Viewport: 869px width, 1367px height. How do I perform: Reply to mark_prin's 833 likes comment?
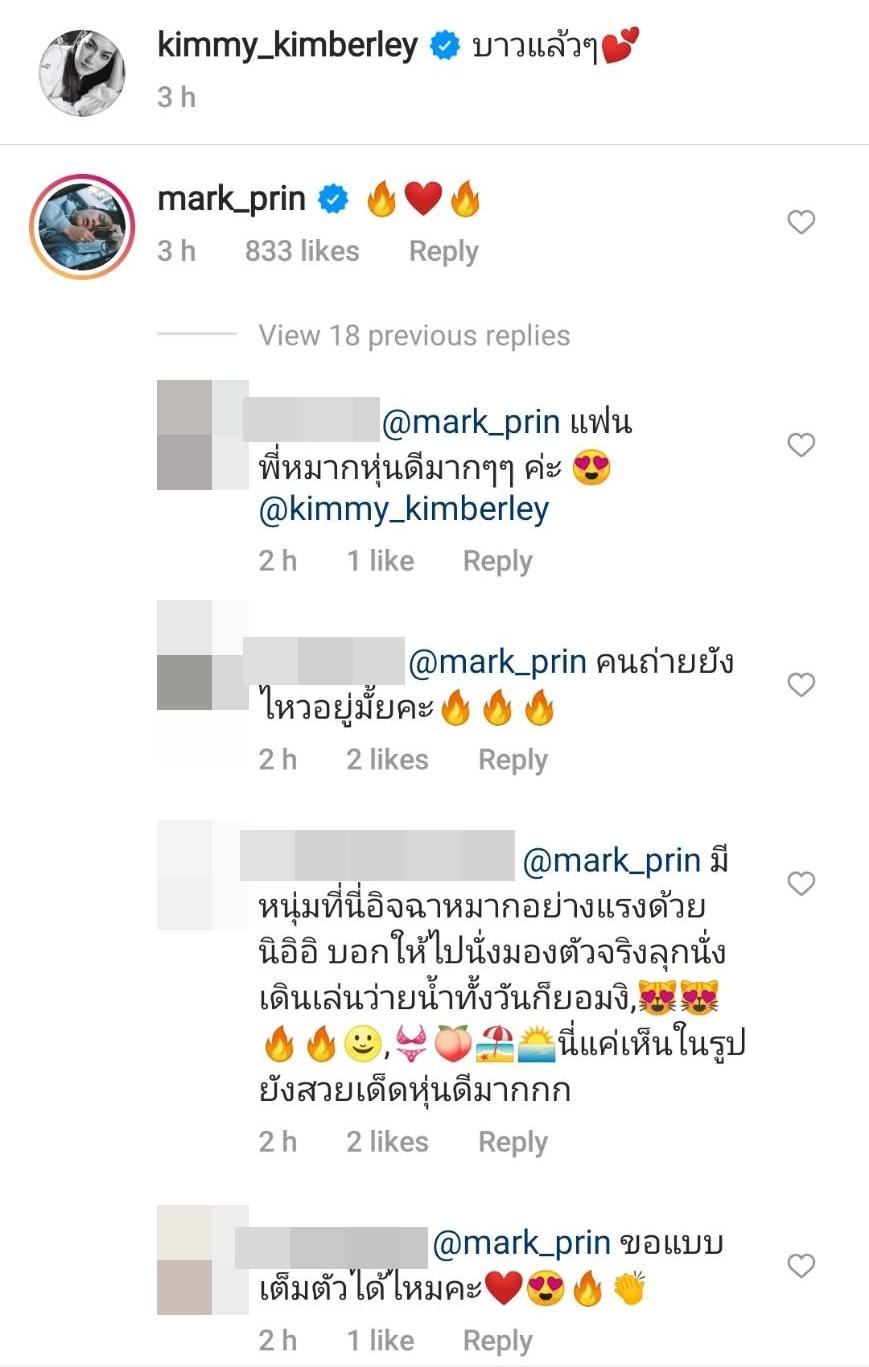point(444,251)
